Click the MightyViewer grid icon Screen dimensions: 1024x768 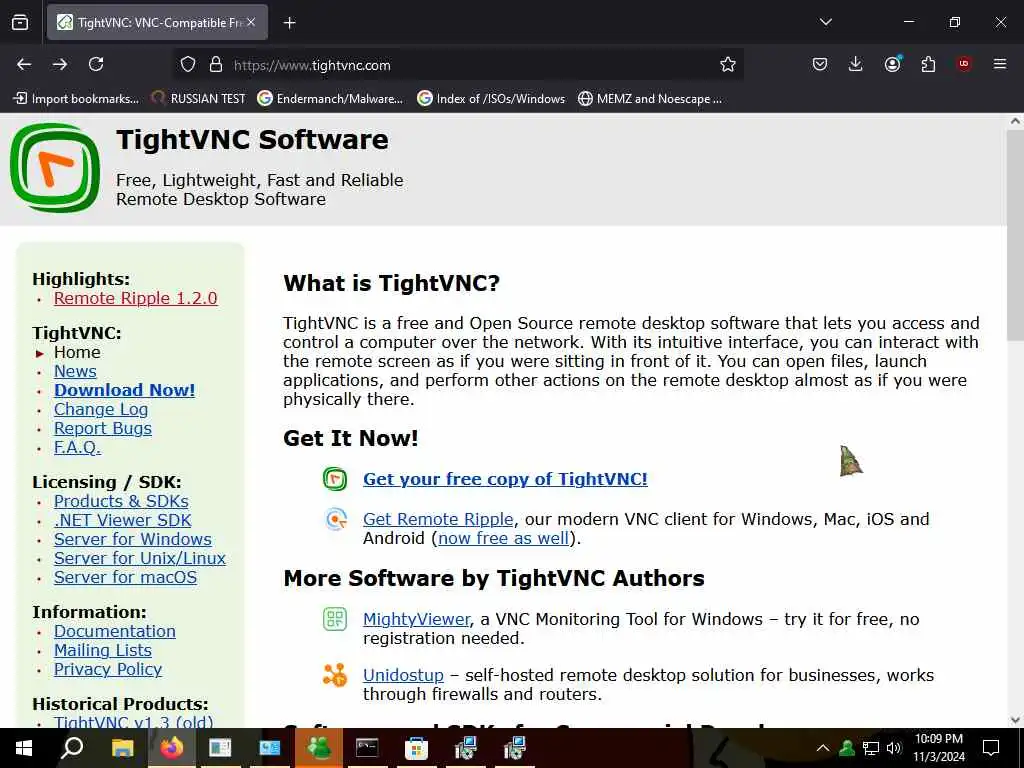pyautogui.click(x=335, y=618)
